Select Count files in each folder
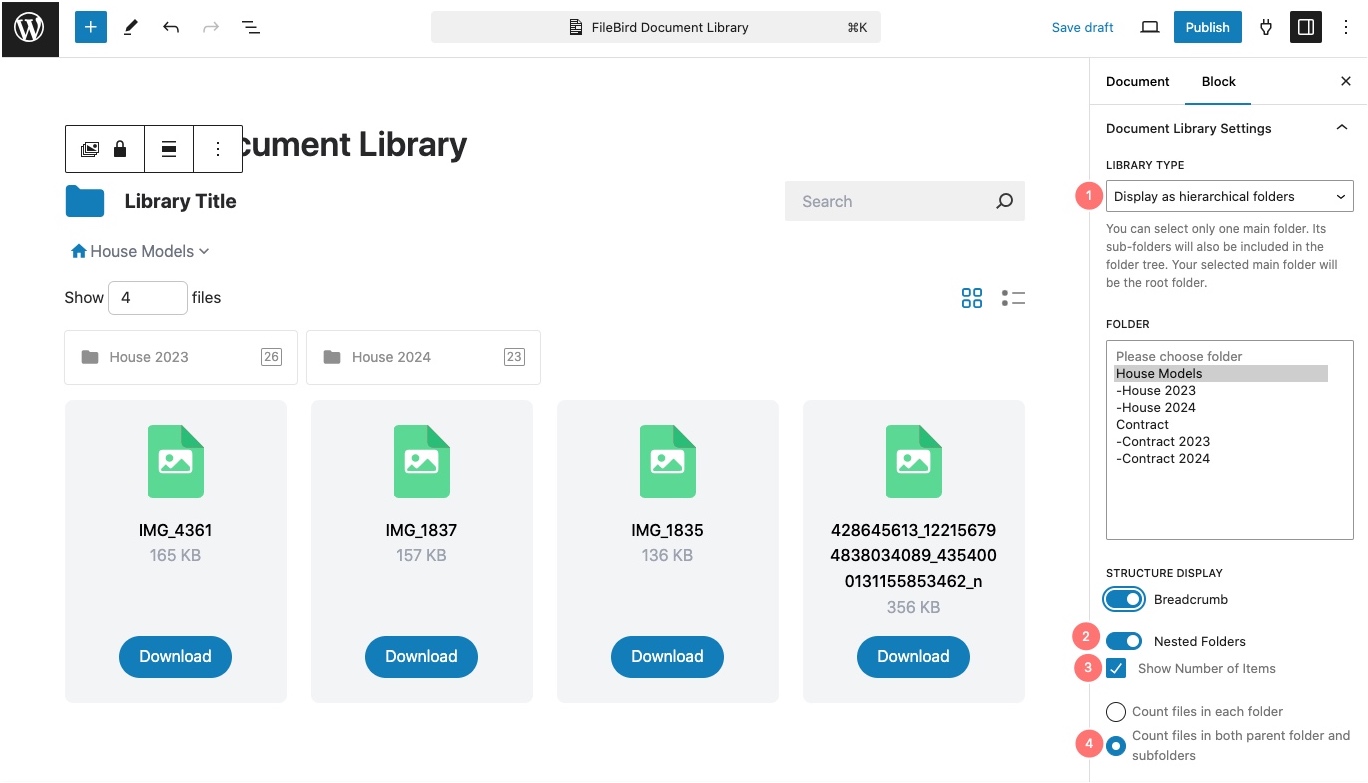 [x=1116, y=712]
